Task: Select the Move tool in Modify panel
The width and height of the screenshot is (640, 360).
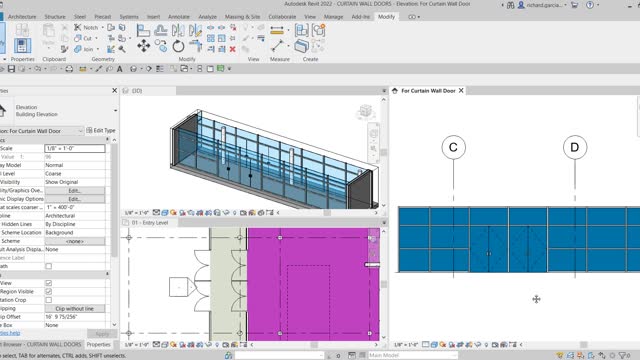Action: (x=143, y=46)
